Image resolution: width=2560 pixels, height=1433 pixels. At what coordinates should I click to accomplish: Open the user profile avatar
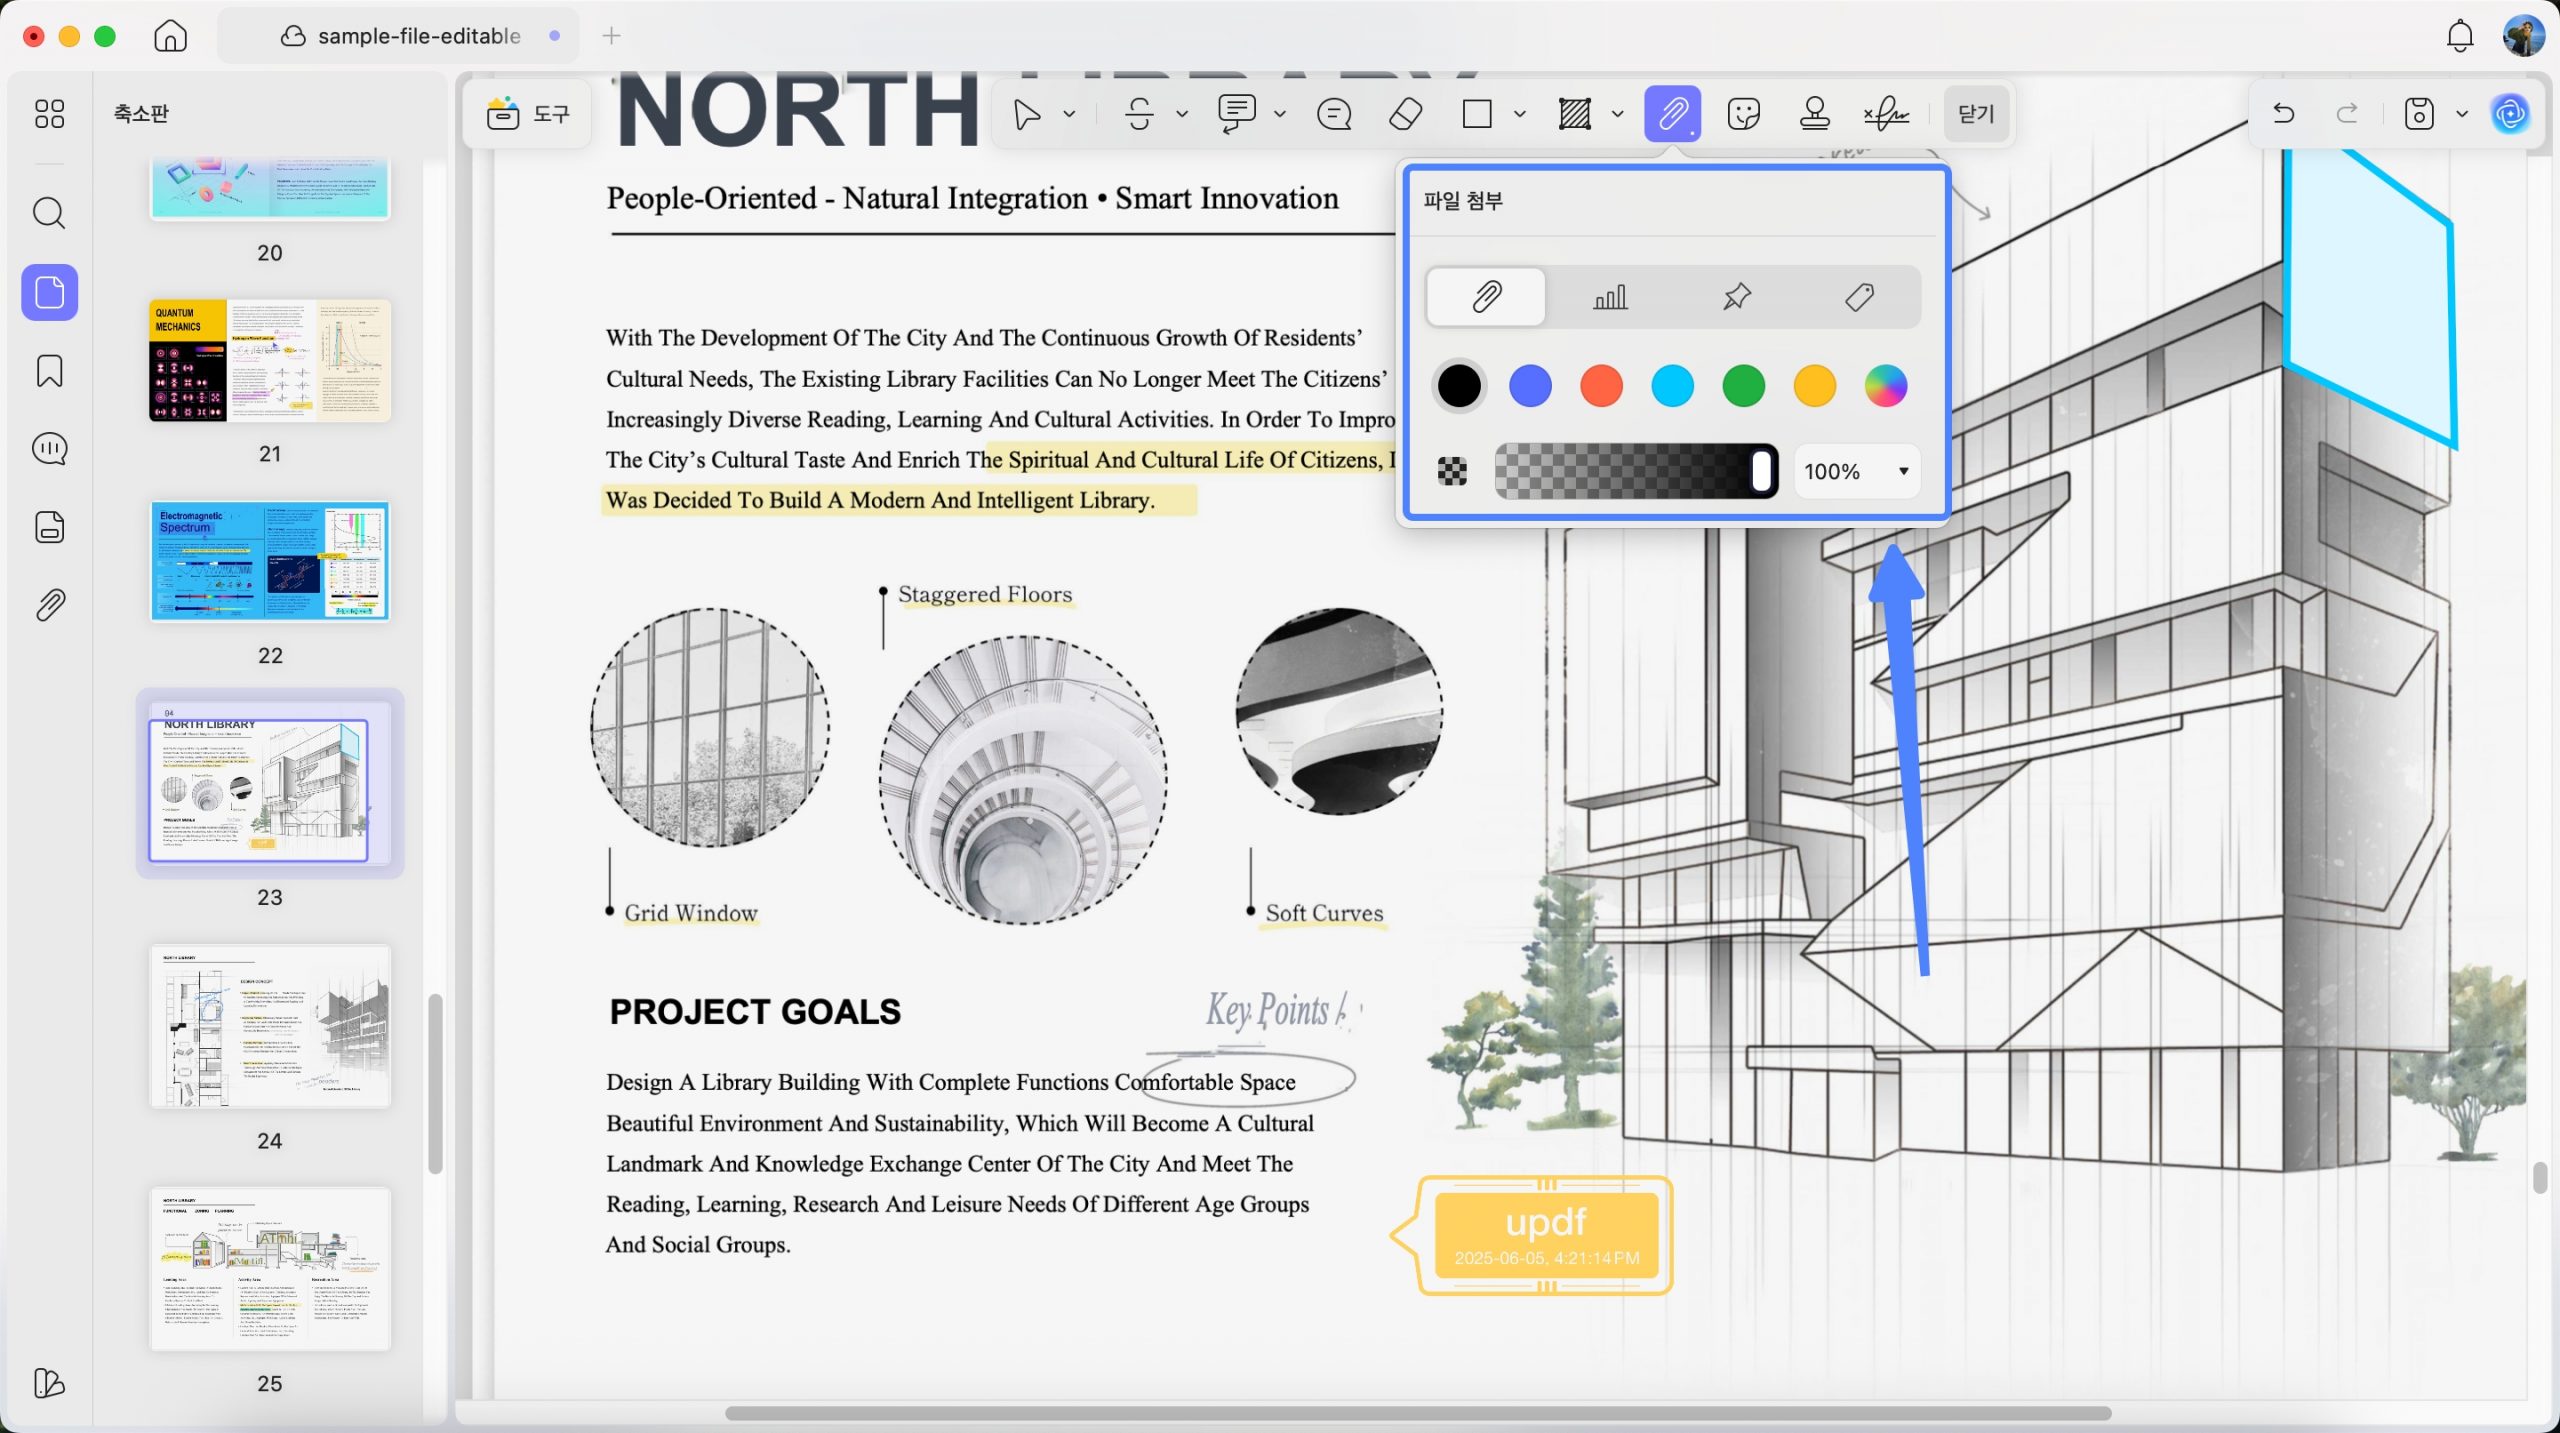2524,36
